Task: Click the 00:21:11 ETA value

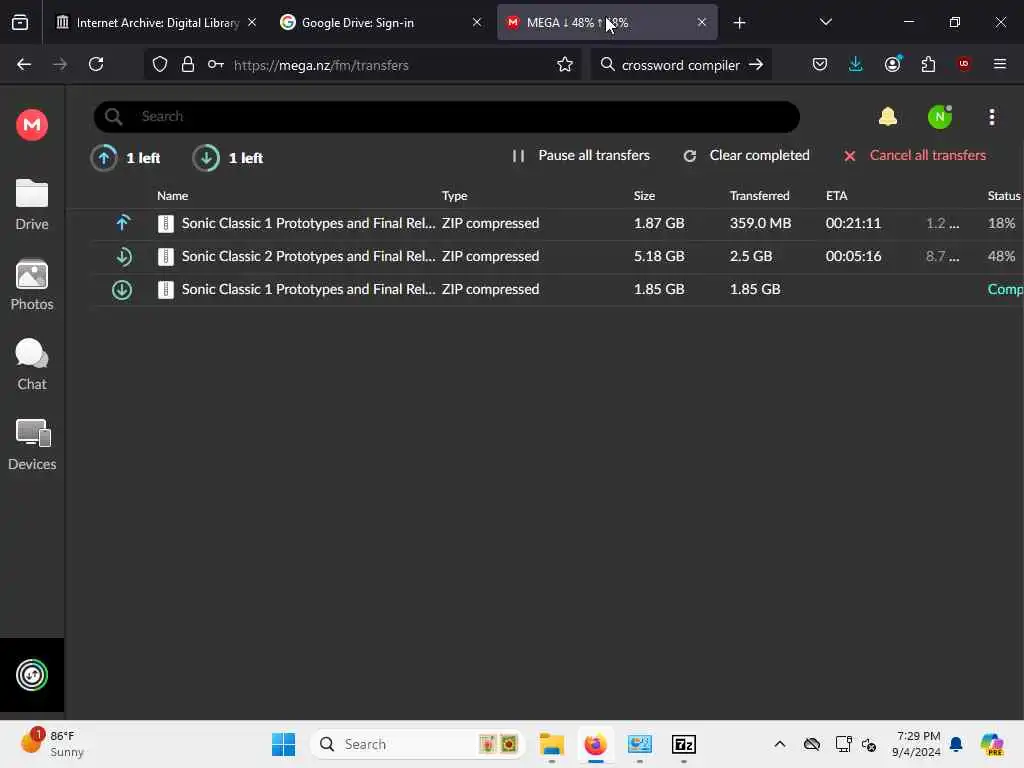Action: click(853, 223)
